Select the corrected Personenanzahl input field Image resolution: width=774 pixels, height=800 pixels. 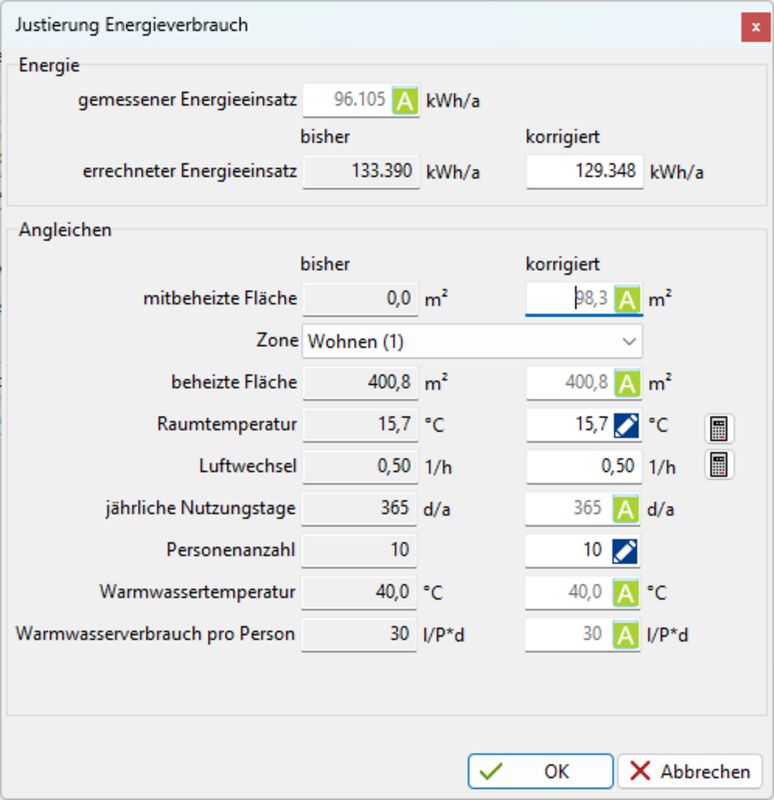tap(566, 550)
